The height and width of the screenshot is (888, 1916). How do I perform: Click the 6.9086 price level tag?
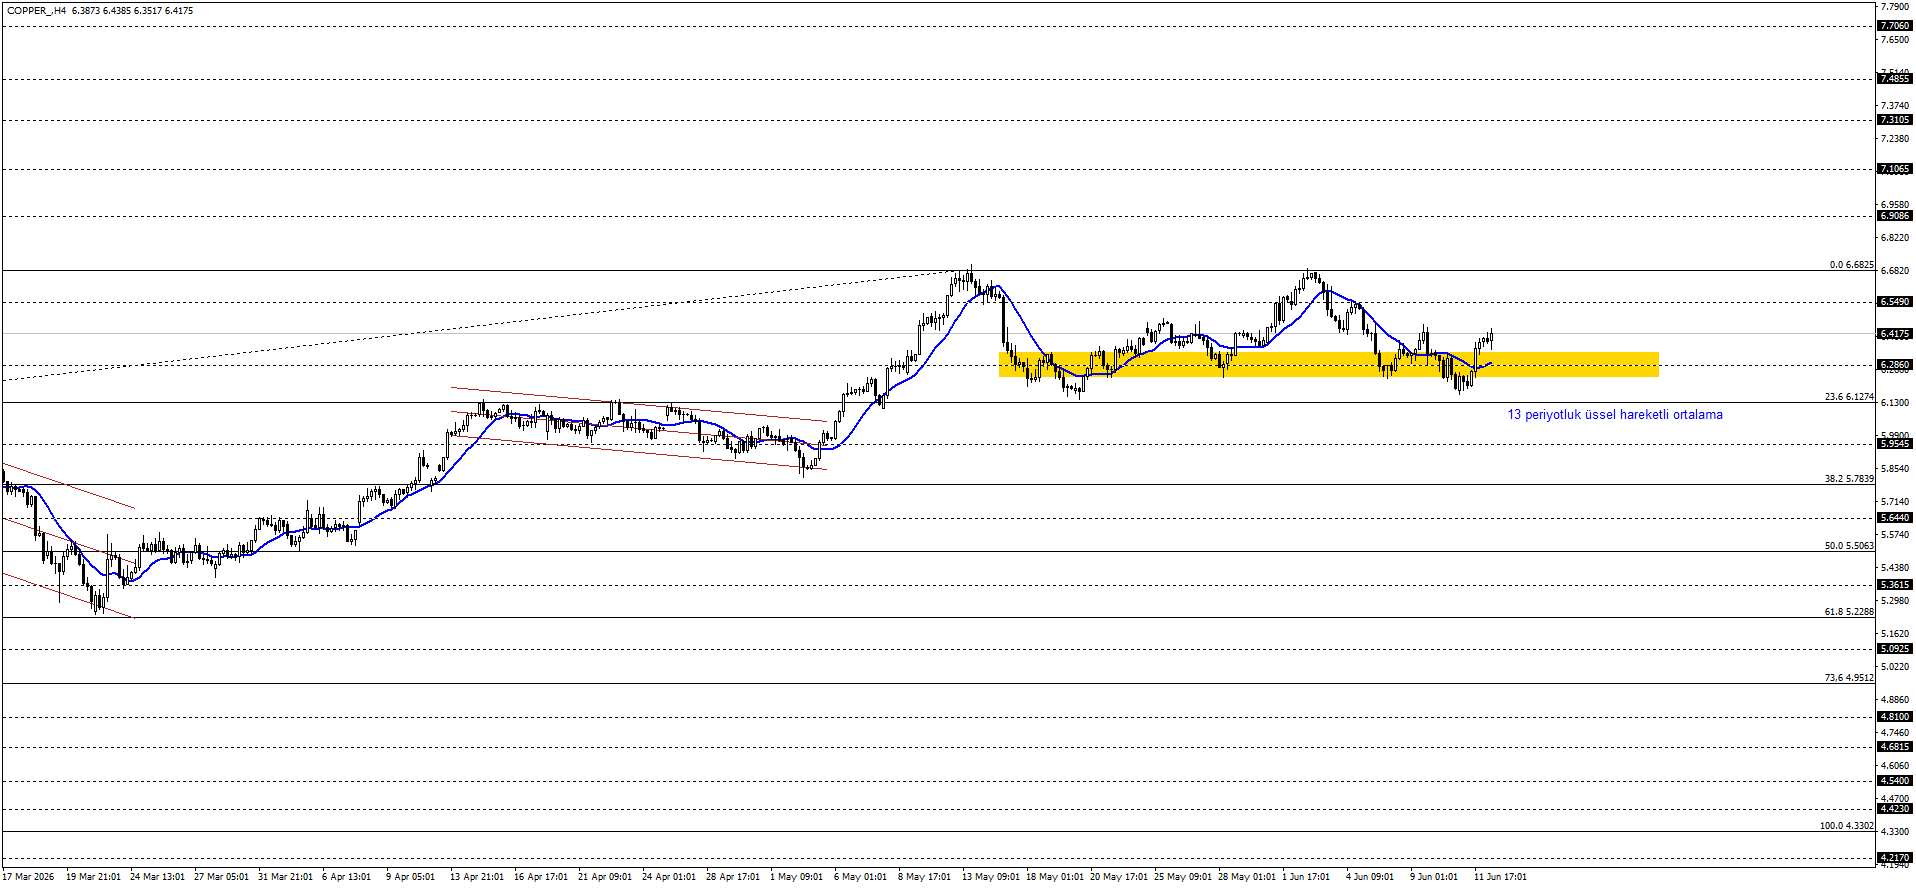pyautogui.click(x=1895, y=216)
